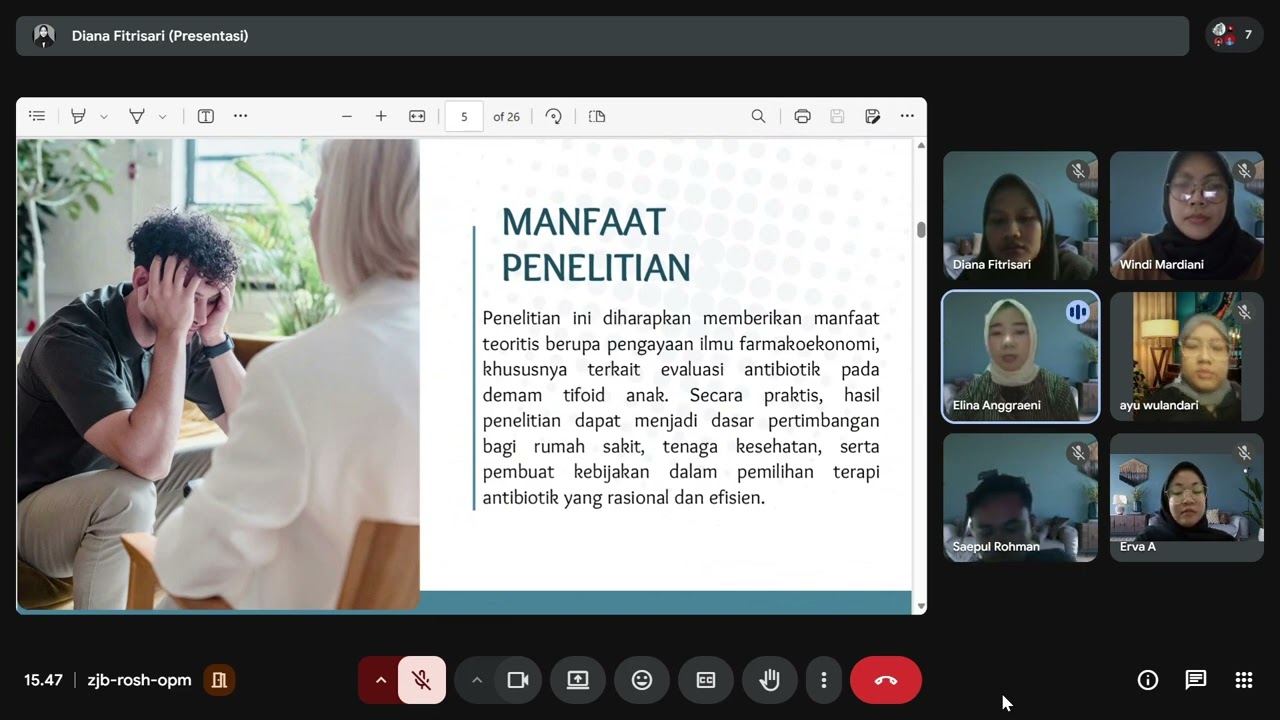The height and width of the screenshot is (720, 1280).
Task: Open the chat panel
Action: pos(1196,680)
